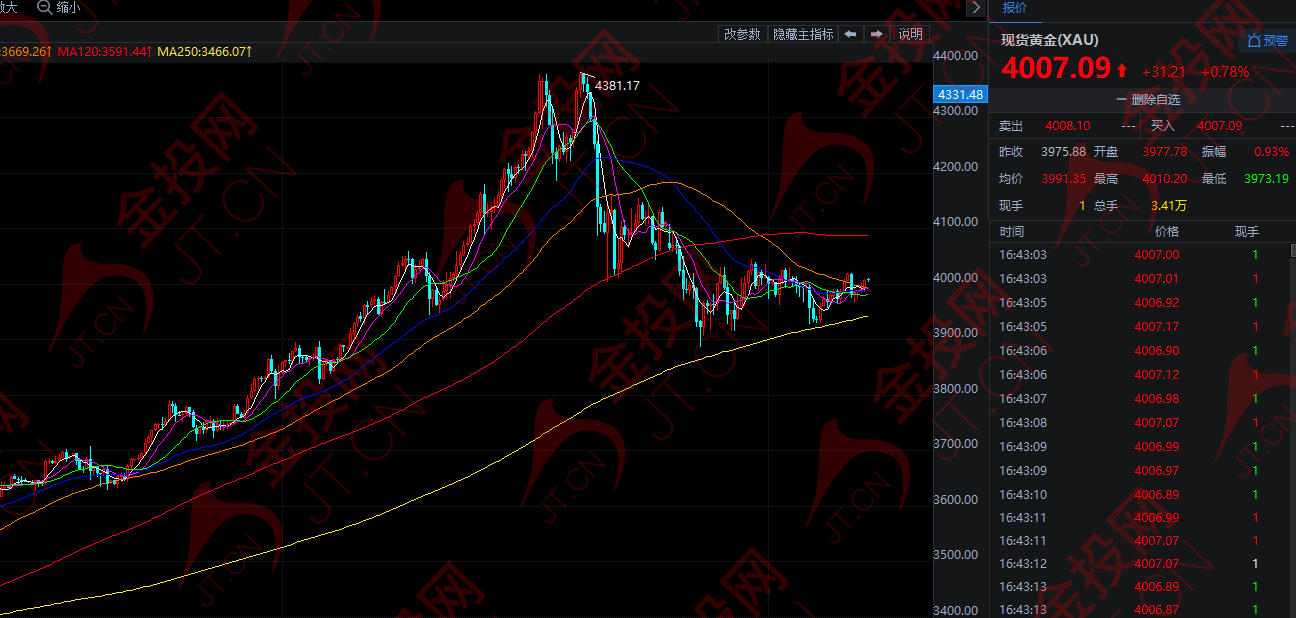Image resolution: width=1296 pixels, height=618 pixels.
Task: Click the 最高 value 4010.20
Action: click(1165, 179)
